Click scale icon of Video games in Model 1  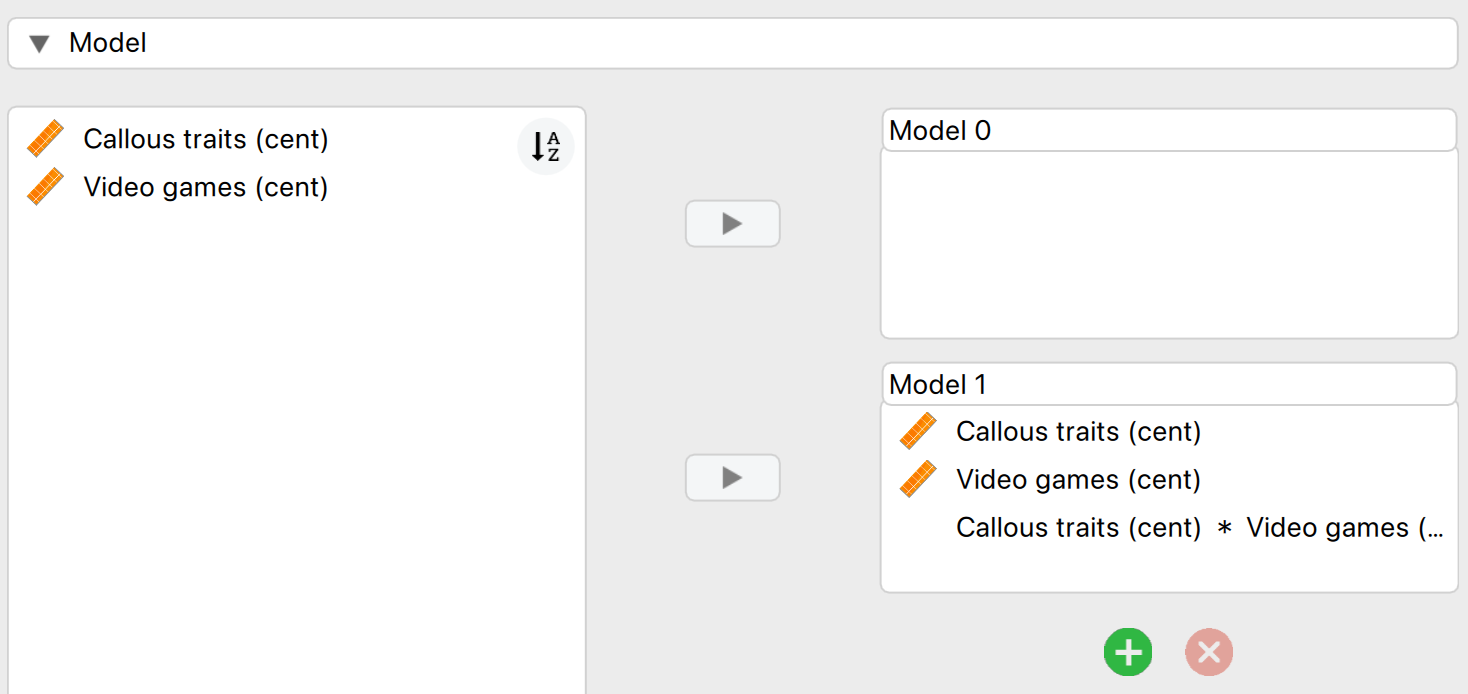coord(918,479)
